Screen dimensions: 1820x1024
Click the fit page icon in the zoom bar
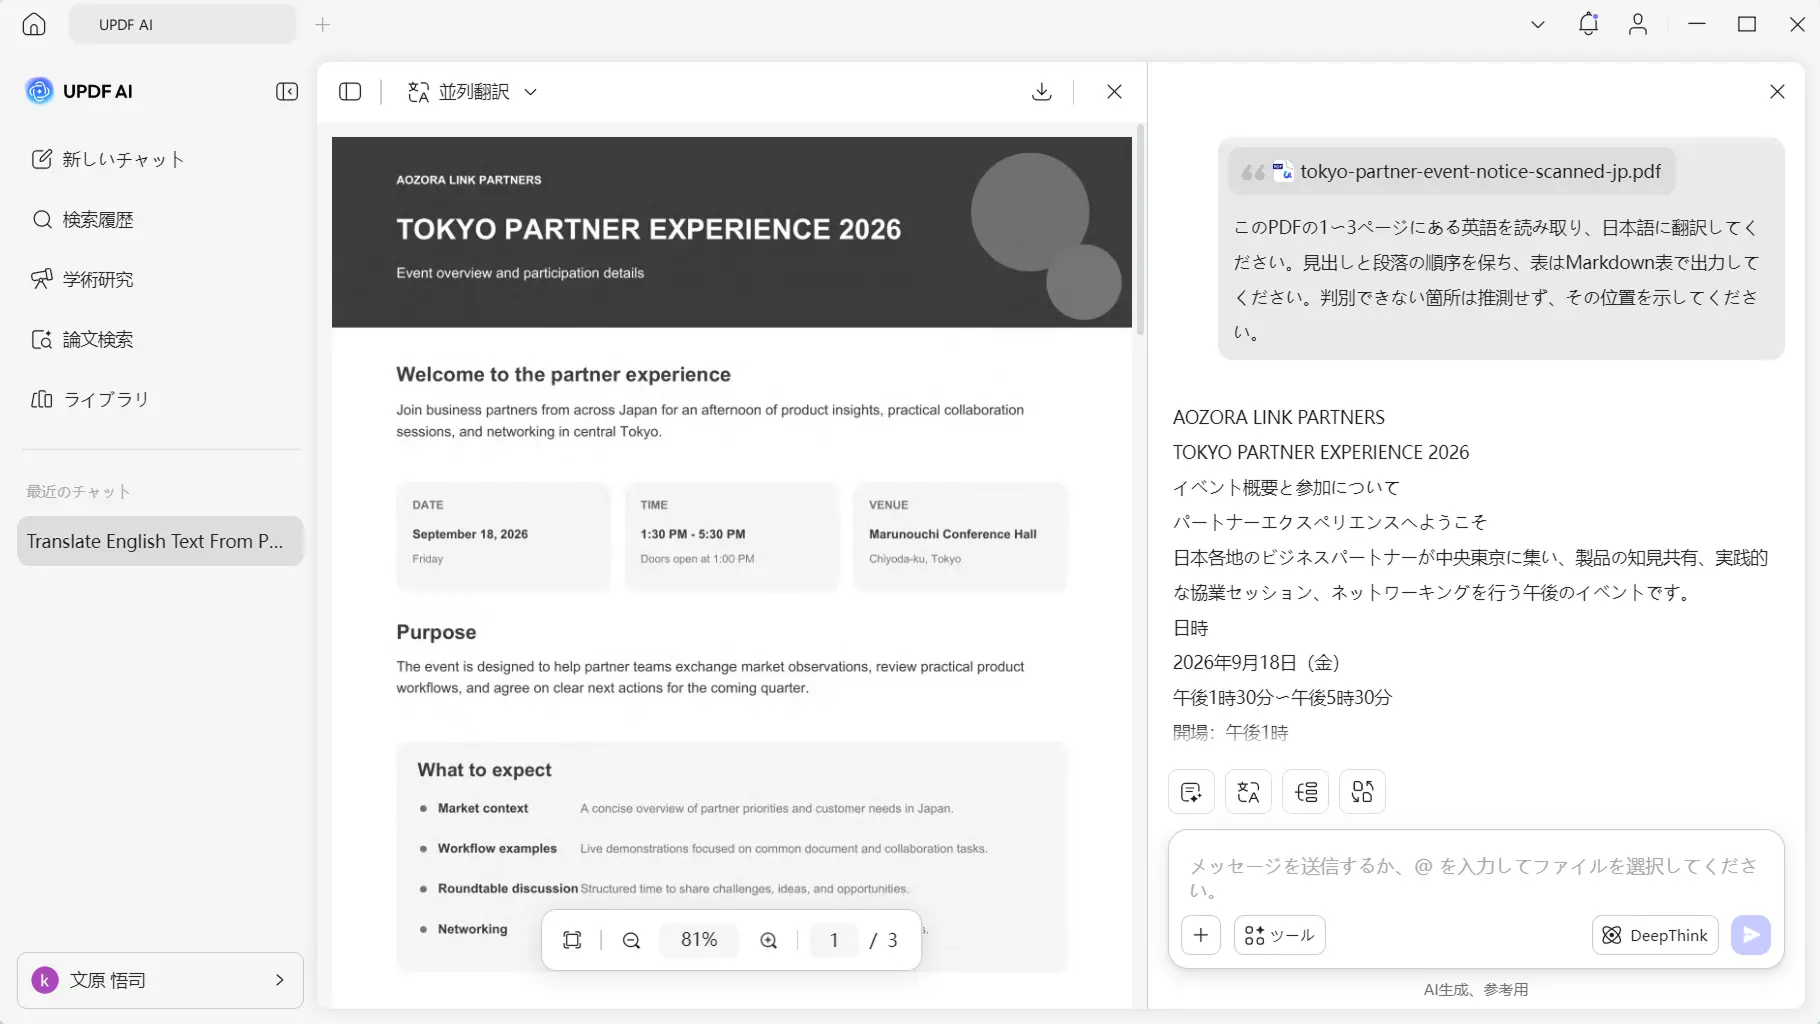[572, 940]
